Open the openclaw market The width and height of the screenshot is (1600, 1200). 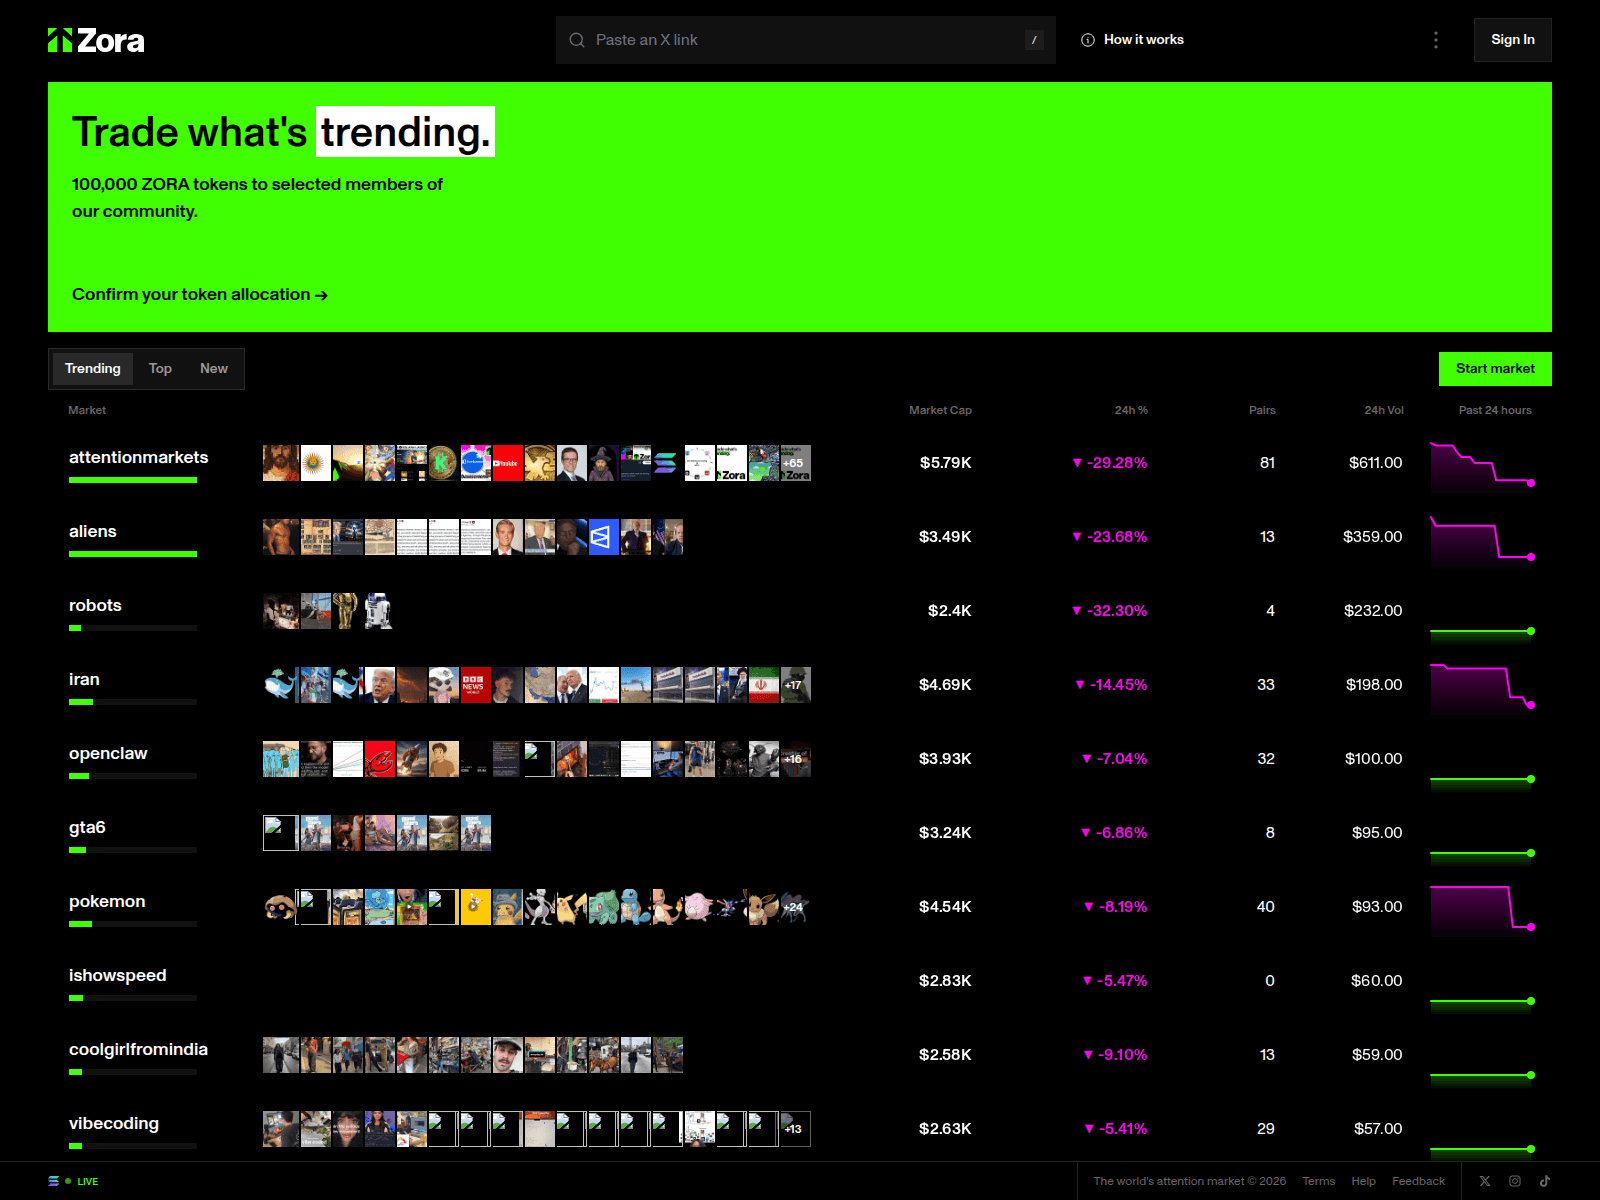coord(108,754)
